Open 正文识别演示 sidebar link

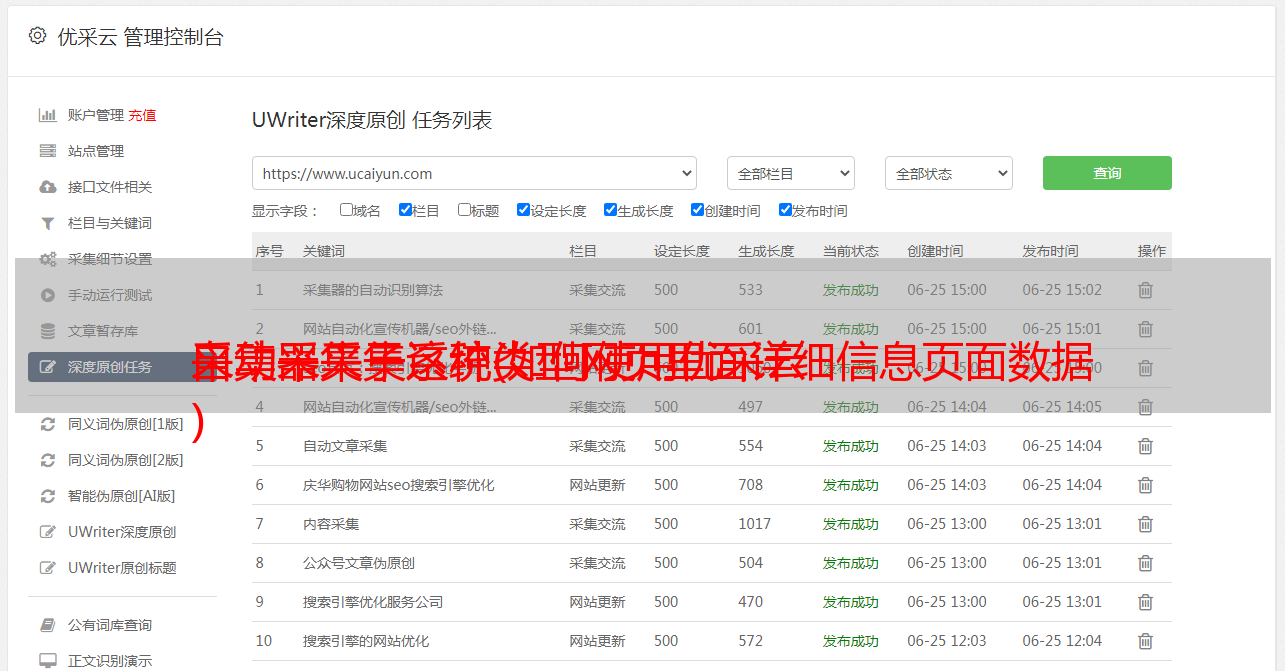click(x=110, y=661)
